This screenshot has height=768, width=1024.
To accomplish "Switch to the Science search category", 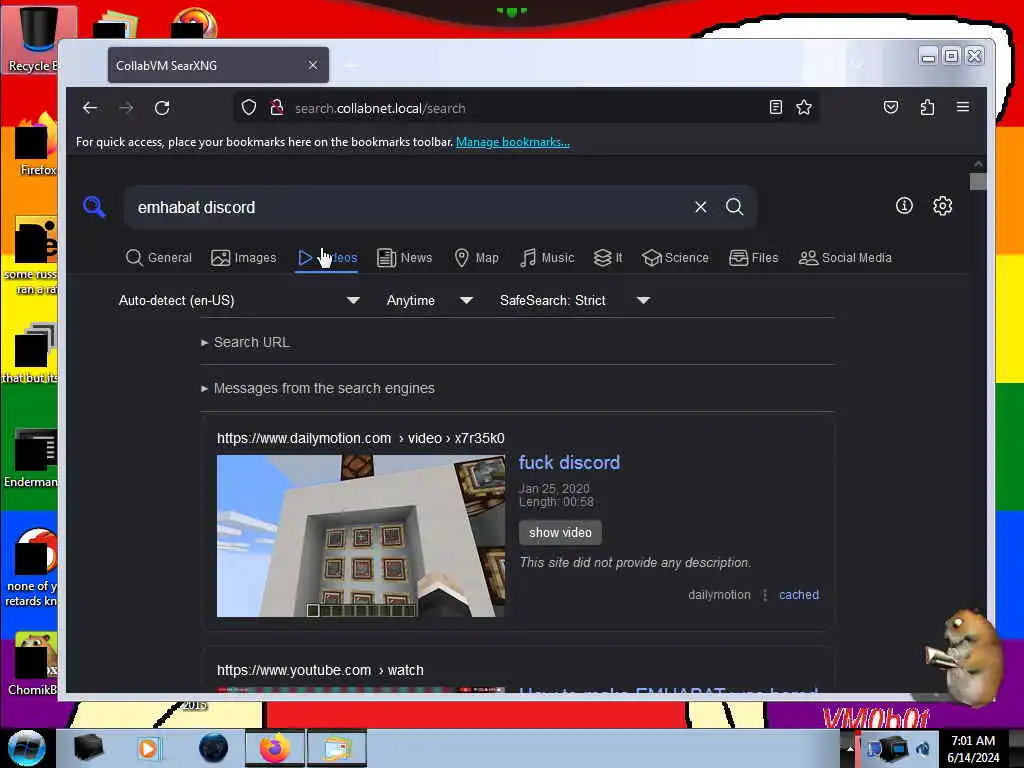I will 675,258.
